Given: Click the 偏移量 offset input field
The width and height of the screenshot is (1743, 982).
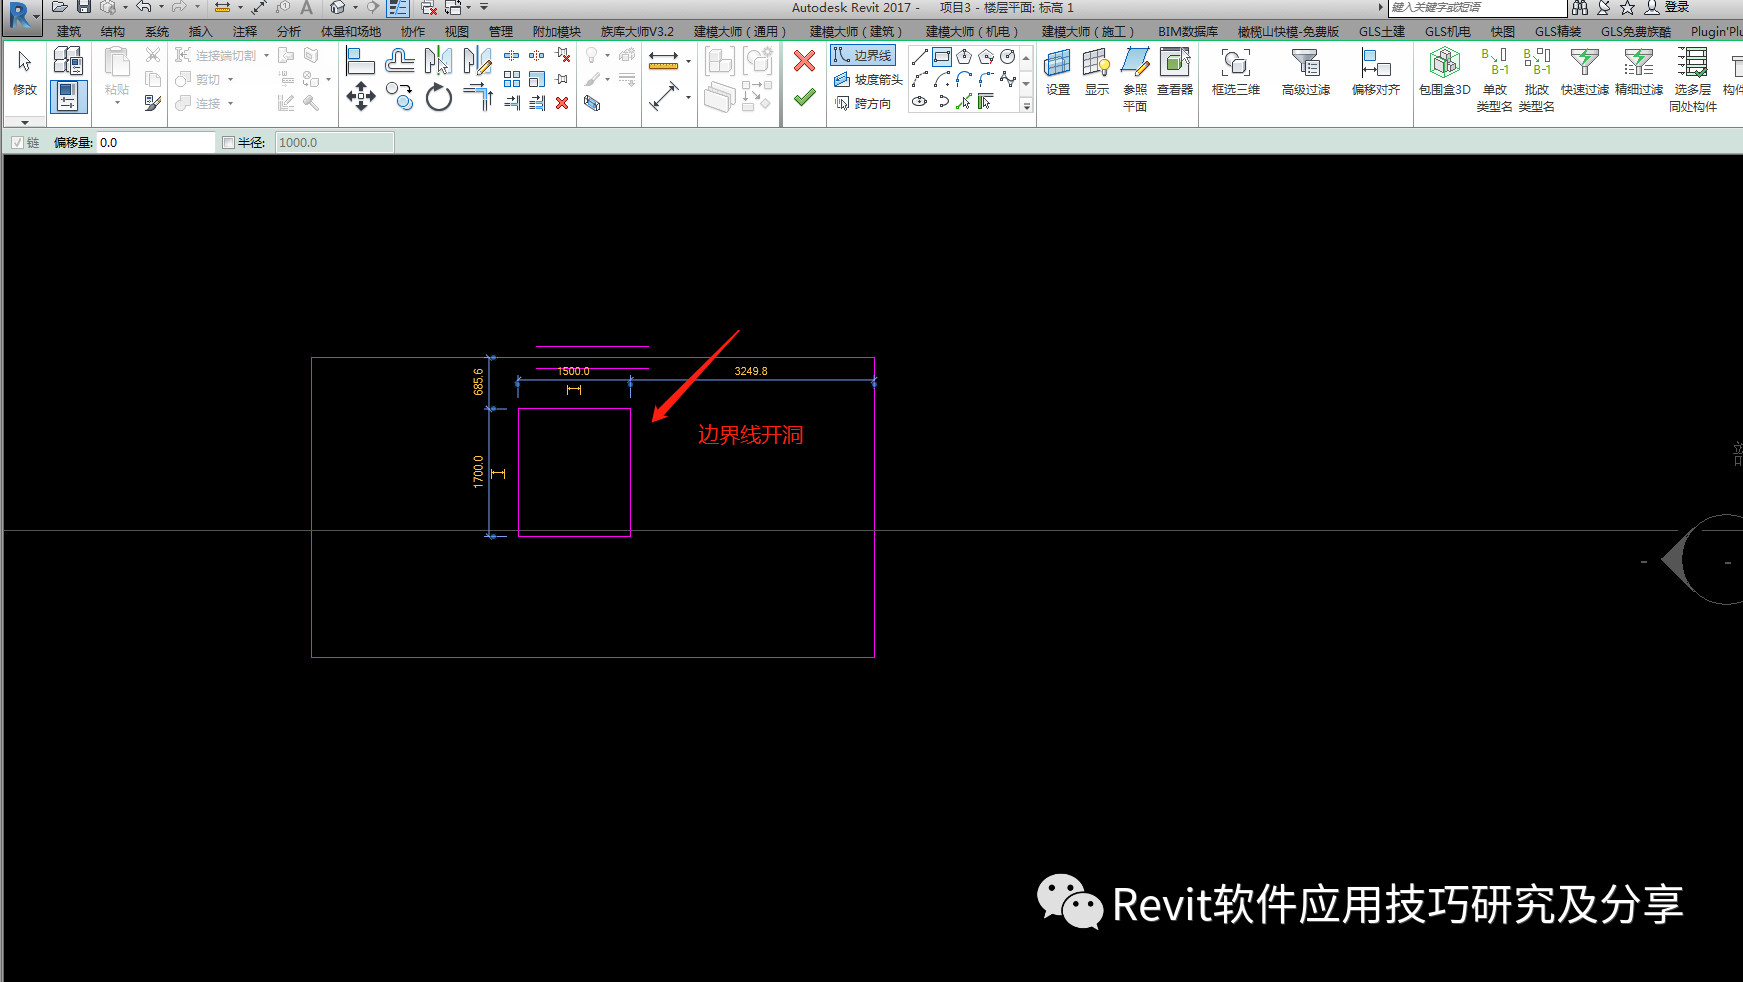Looking at the screenshot, I should (x=155, y=143).
